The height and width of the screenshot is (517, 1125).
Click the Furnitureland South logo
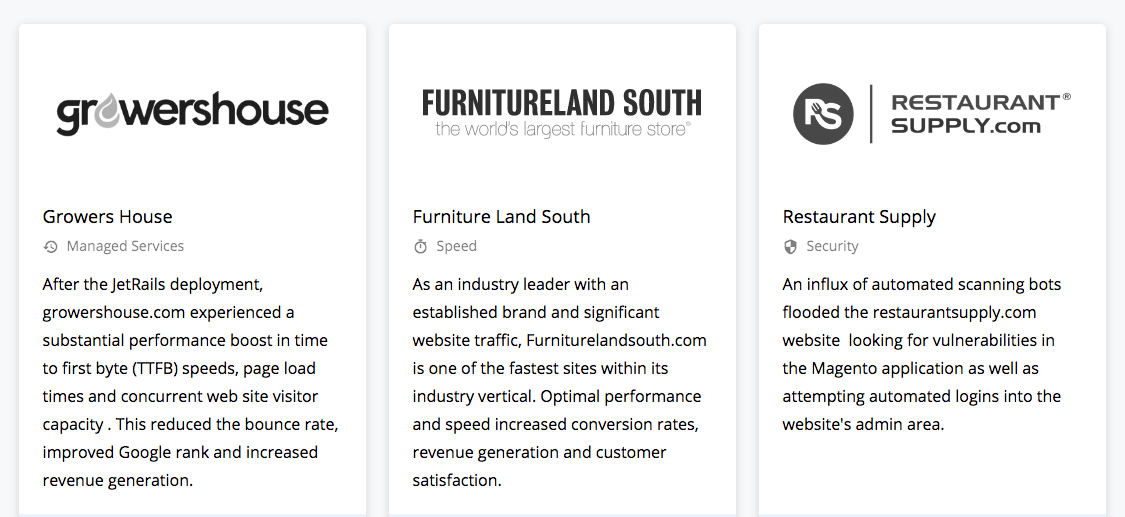[562, 113]
